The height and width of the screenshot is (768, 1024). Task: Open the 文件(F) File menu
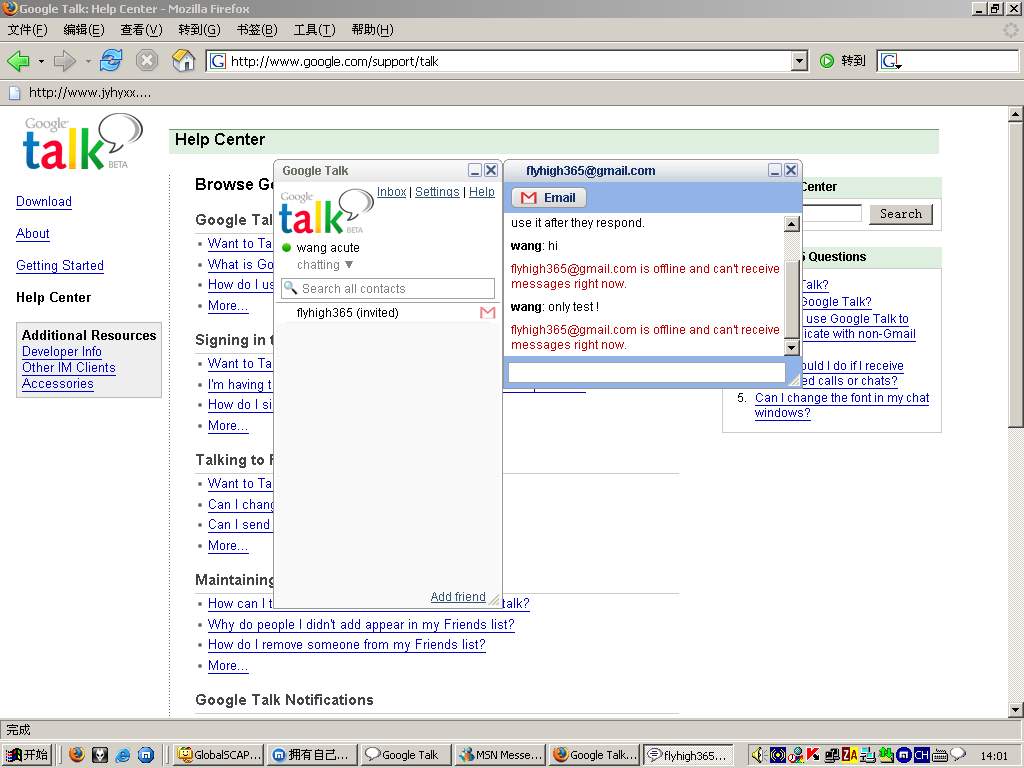tap(27, 29)
